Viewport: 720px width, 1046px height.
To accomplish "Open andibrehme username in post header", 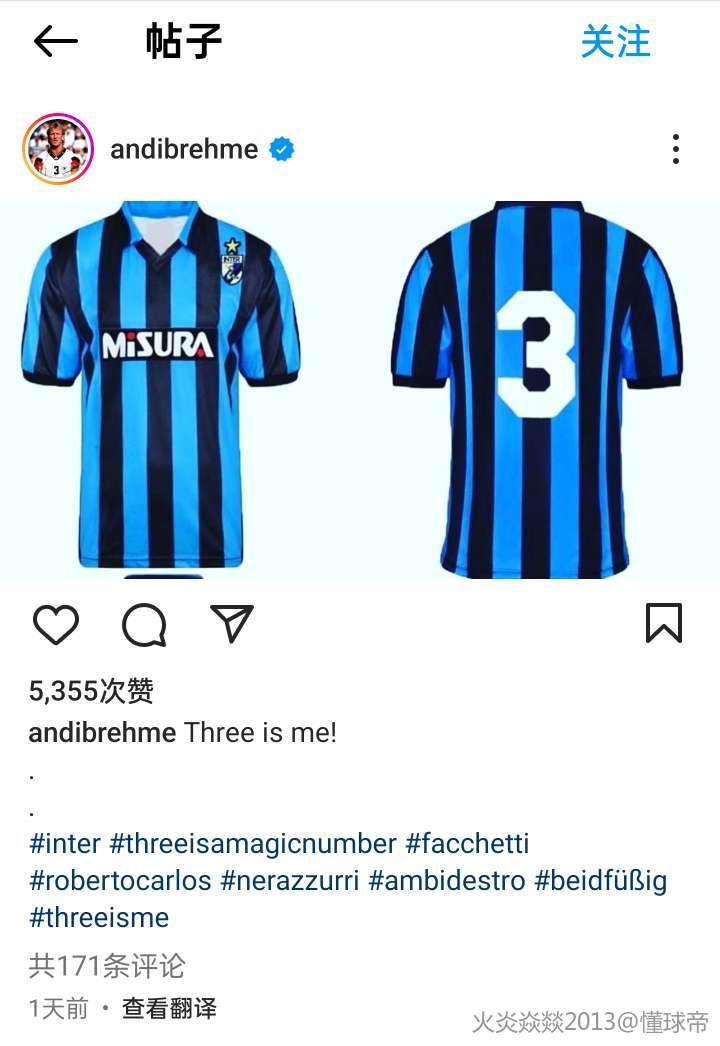I will [x=184, y=149].
